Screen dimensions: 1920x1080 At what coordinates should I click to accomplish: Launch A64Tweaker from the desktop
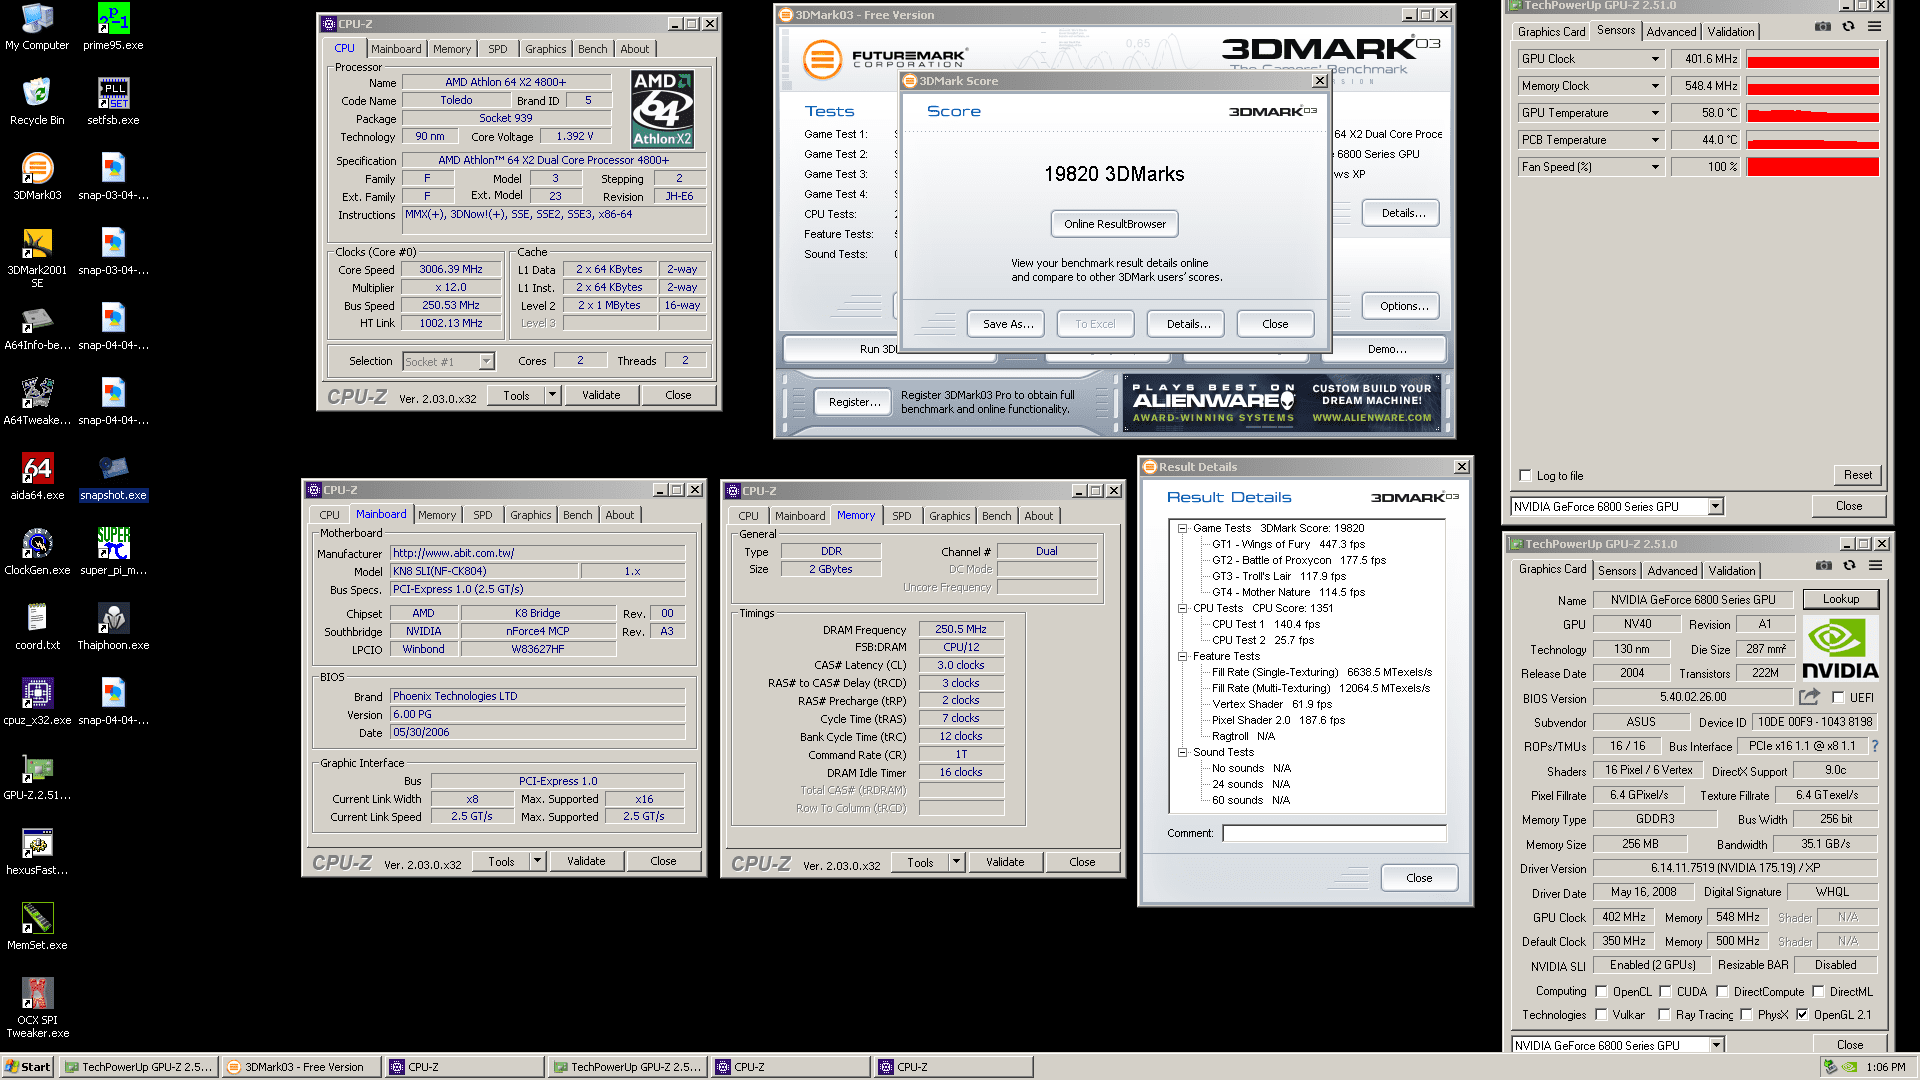click(37, 401)
